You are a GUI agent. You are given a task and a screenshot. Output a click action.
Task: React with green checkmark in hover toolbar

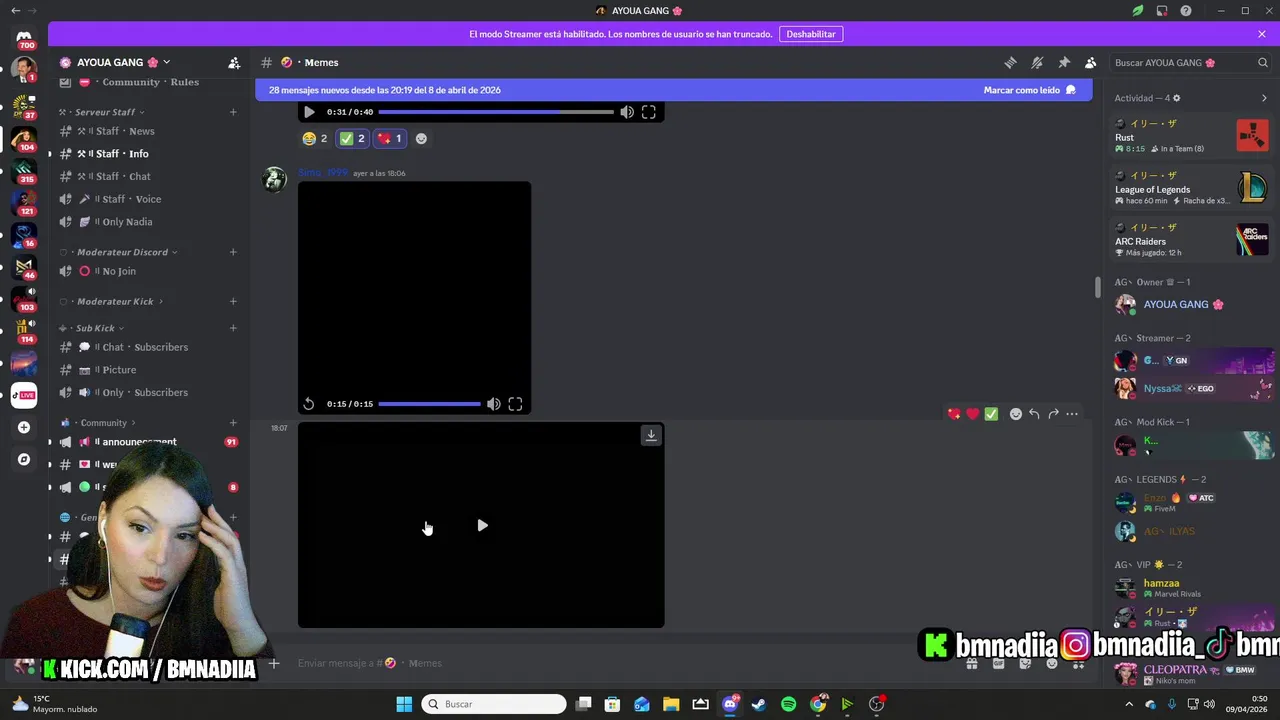(x=991, y=414)
